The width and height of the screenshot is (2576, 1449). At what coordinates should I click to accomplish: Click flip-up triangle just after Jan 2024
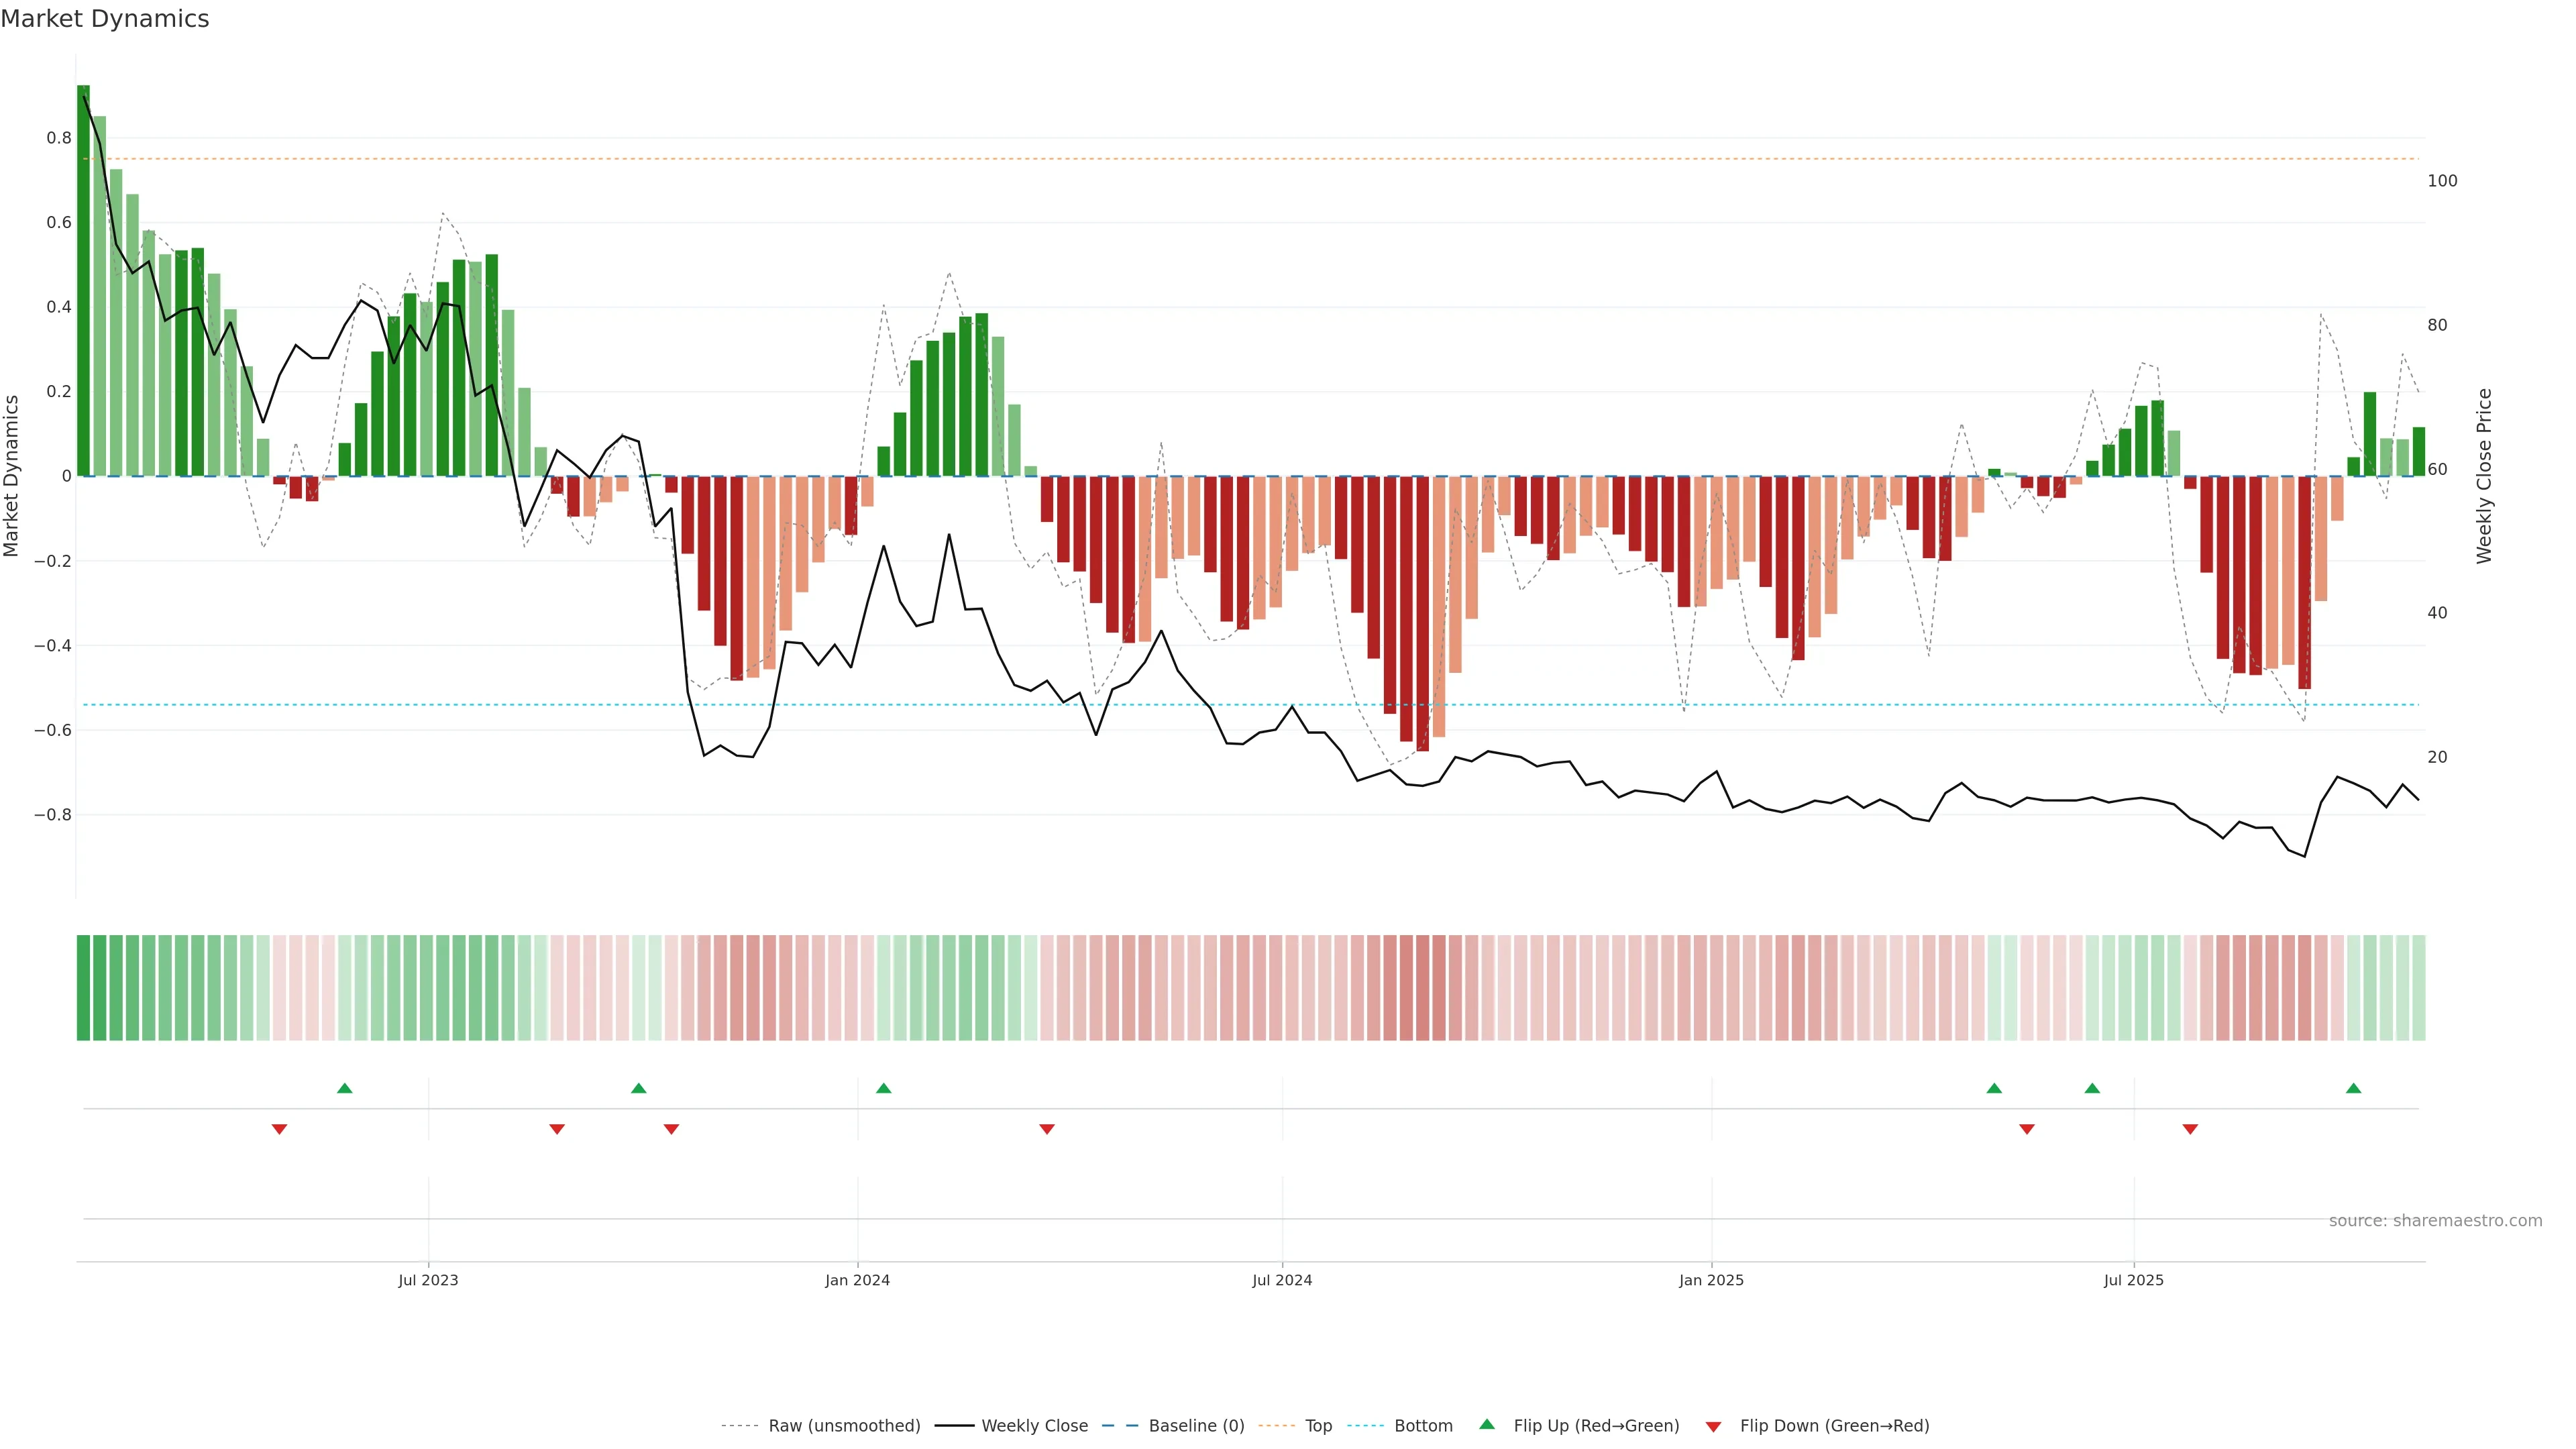click(883, 1088)
